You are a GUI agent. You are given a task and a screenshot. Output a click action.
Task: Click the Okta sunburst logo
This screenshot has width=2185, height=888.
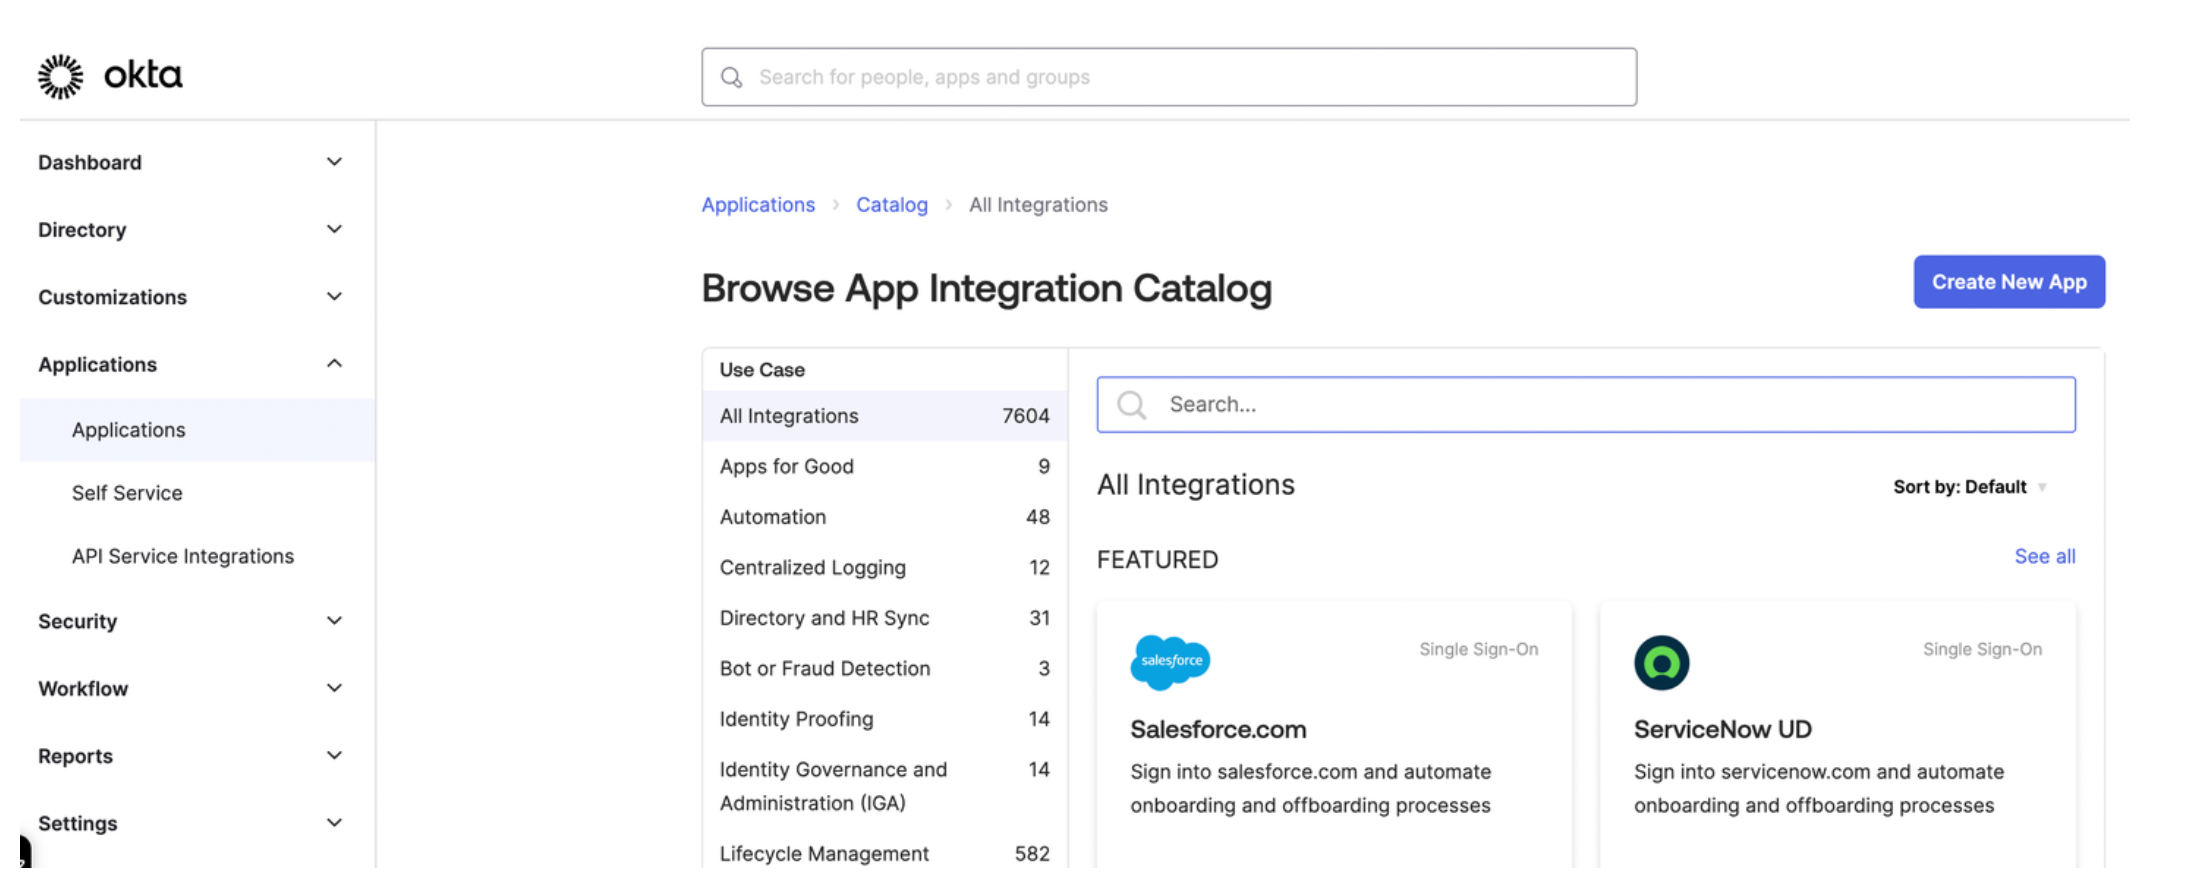pyautogui.click(x=60, y=76)
